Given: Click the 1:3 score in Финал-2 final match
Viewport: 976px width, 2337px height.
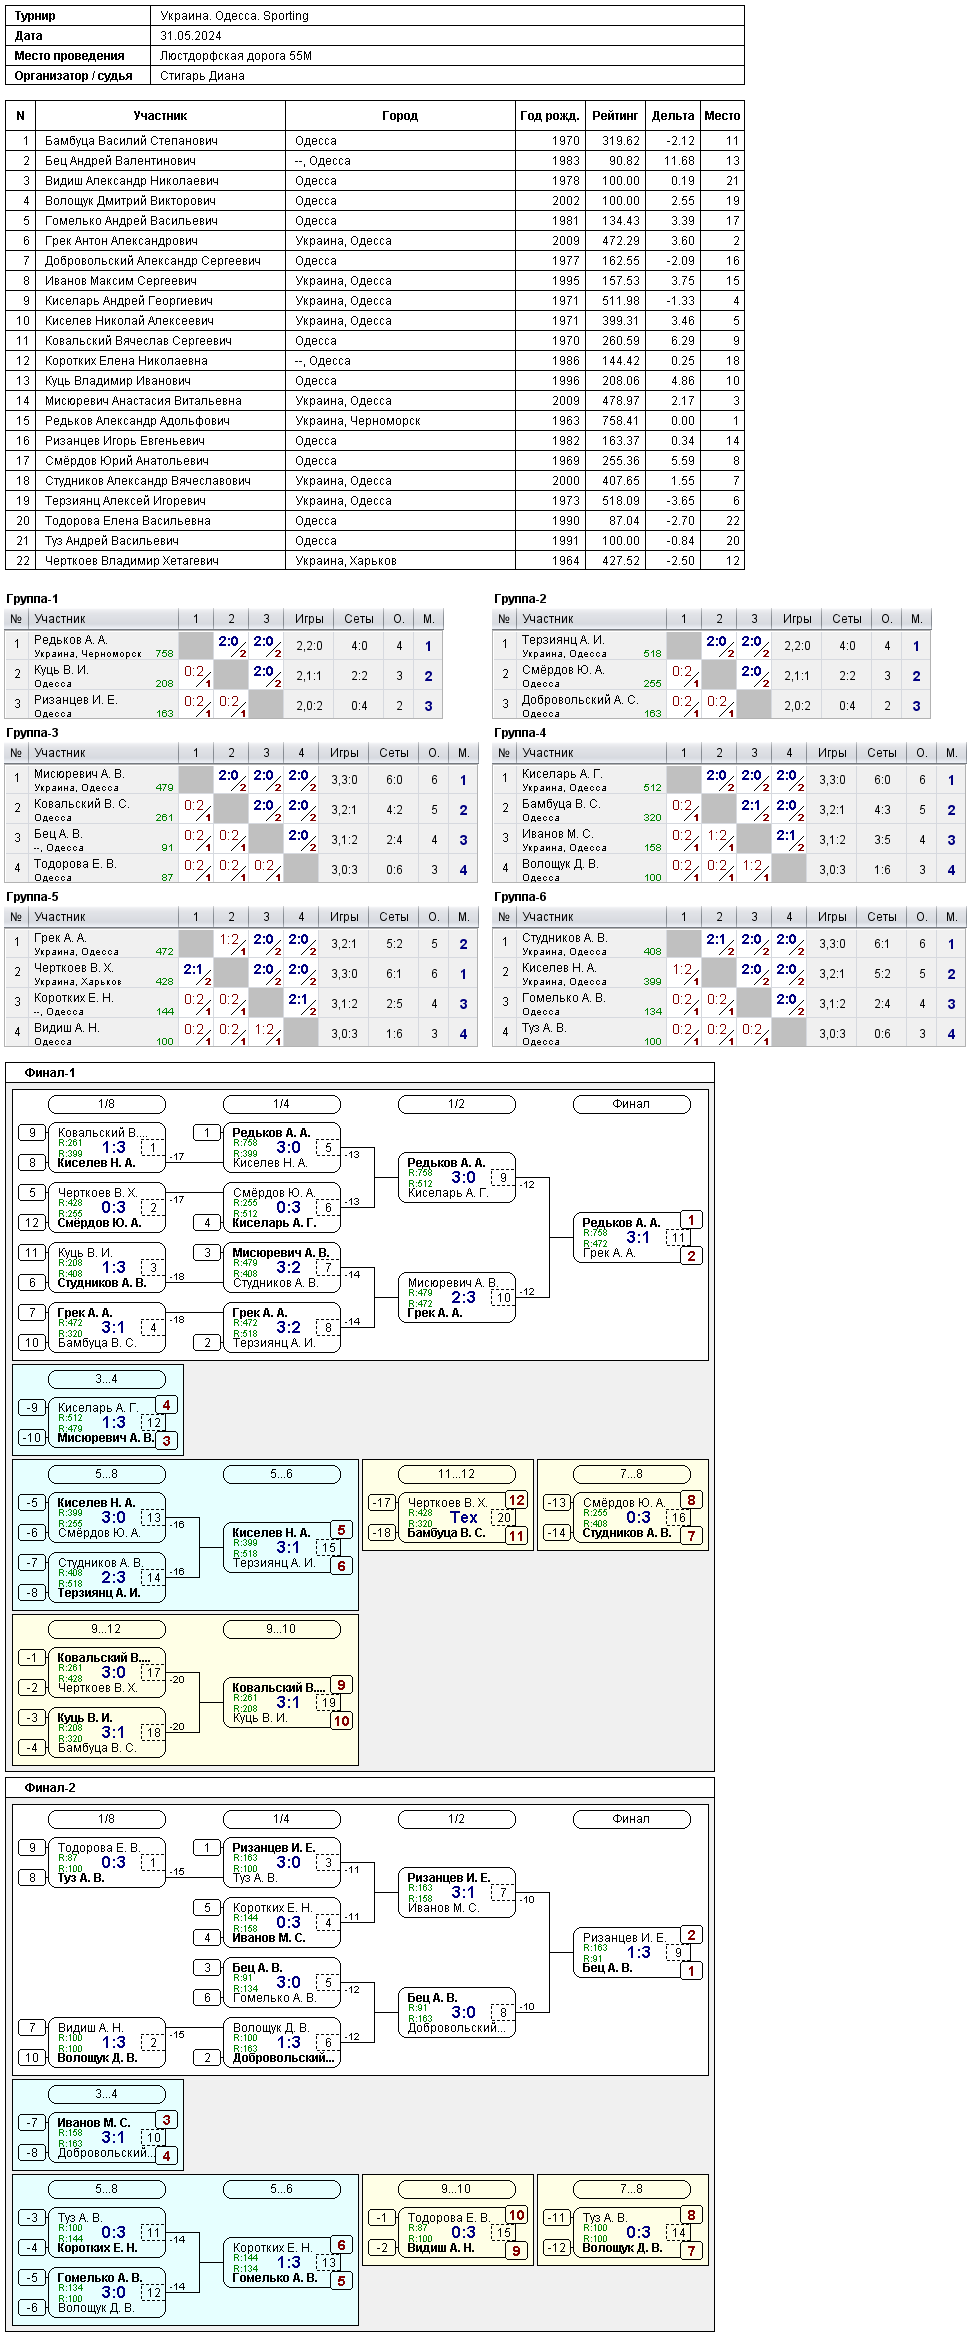Looking at the screenshot, I should pyautogui.click(x=638, y=1952).
